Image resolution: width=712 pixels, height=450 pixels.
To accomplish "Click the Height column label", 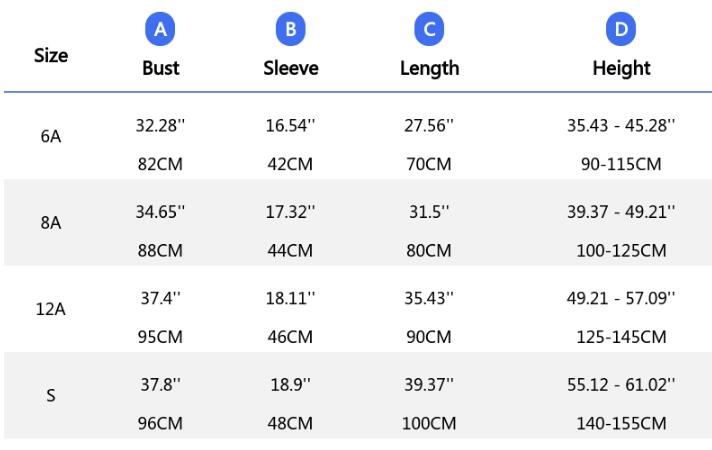I will click(x=621, y=69).
